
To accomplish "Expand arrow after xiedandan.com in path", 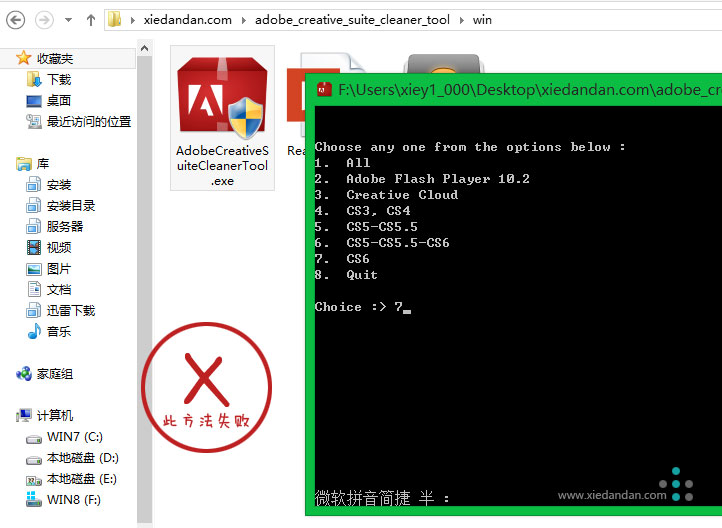I will (x=244, y=20).
